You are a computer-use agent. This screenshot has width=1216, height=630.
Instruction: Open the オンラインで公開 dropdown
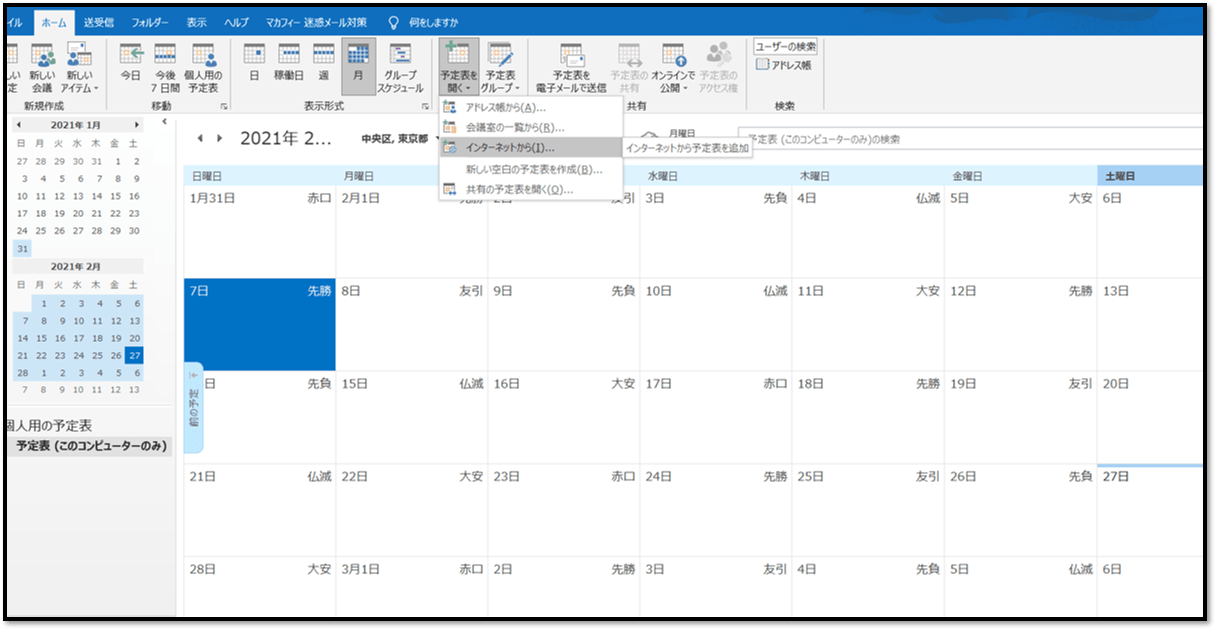(673, 66)
